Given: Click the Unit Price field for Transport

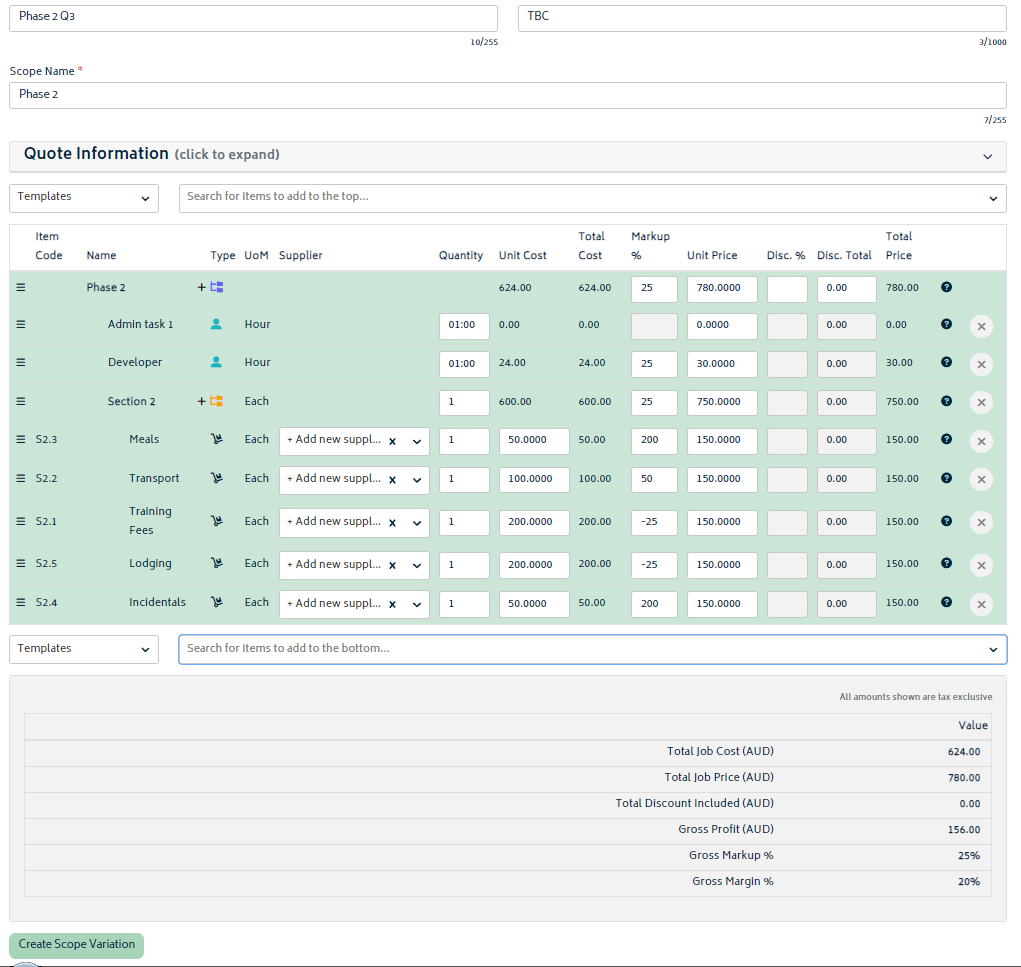Looking at the screenshot, I should 721,480.
